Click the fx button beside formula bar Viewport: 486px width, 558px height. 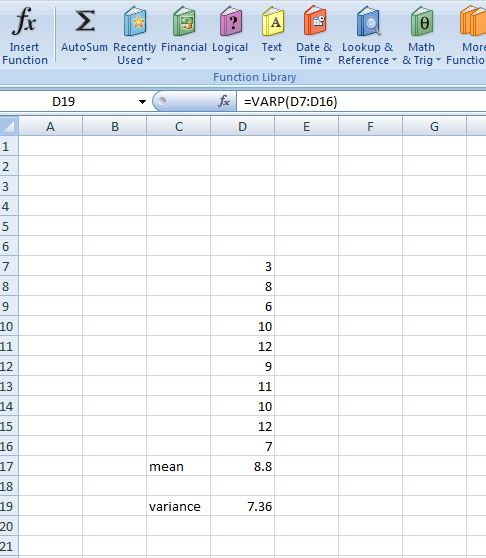point(224,101)
